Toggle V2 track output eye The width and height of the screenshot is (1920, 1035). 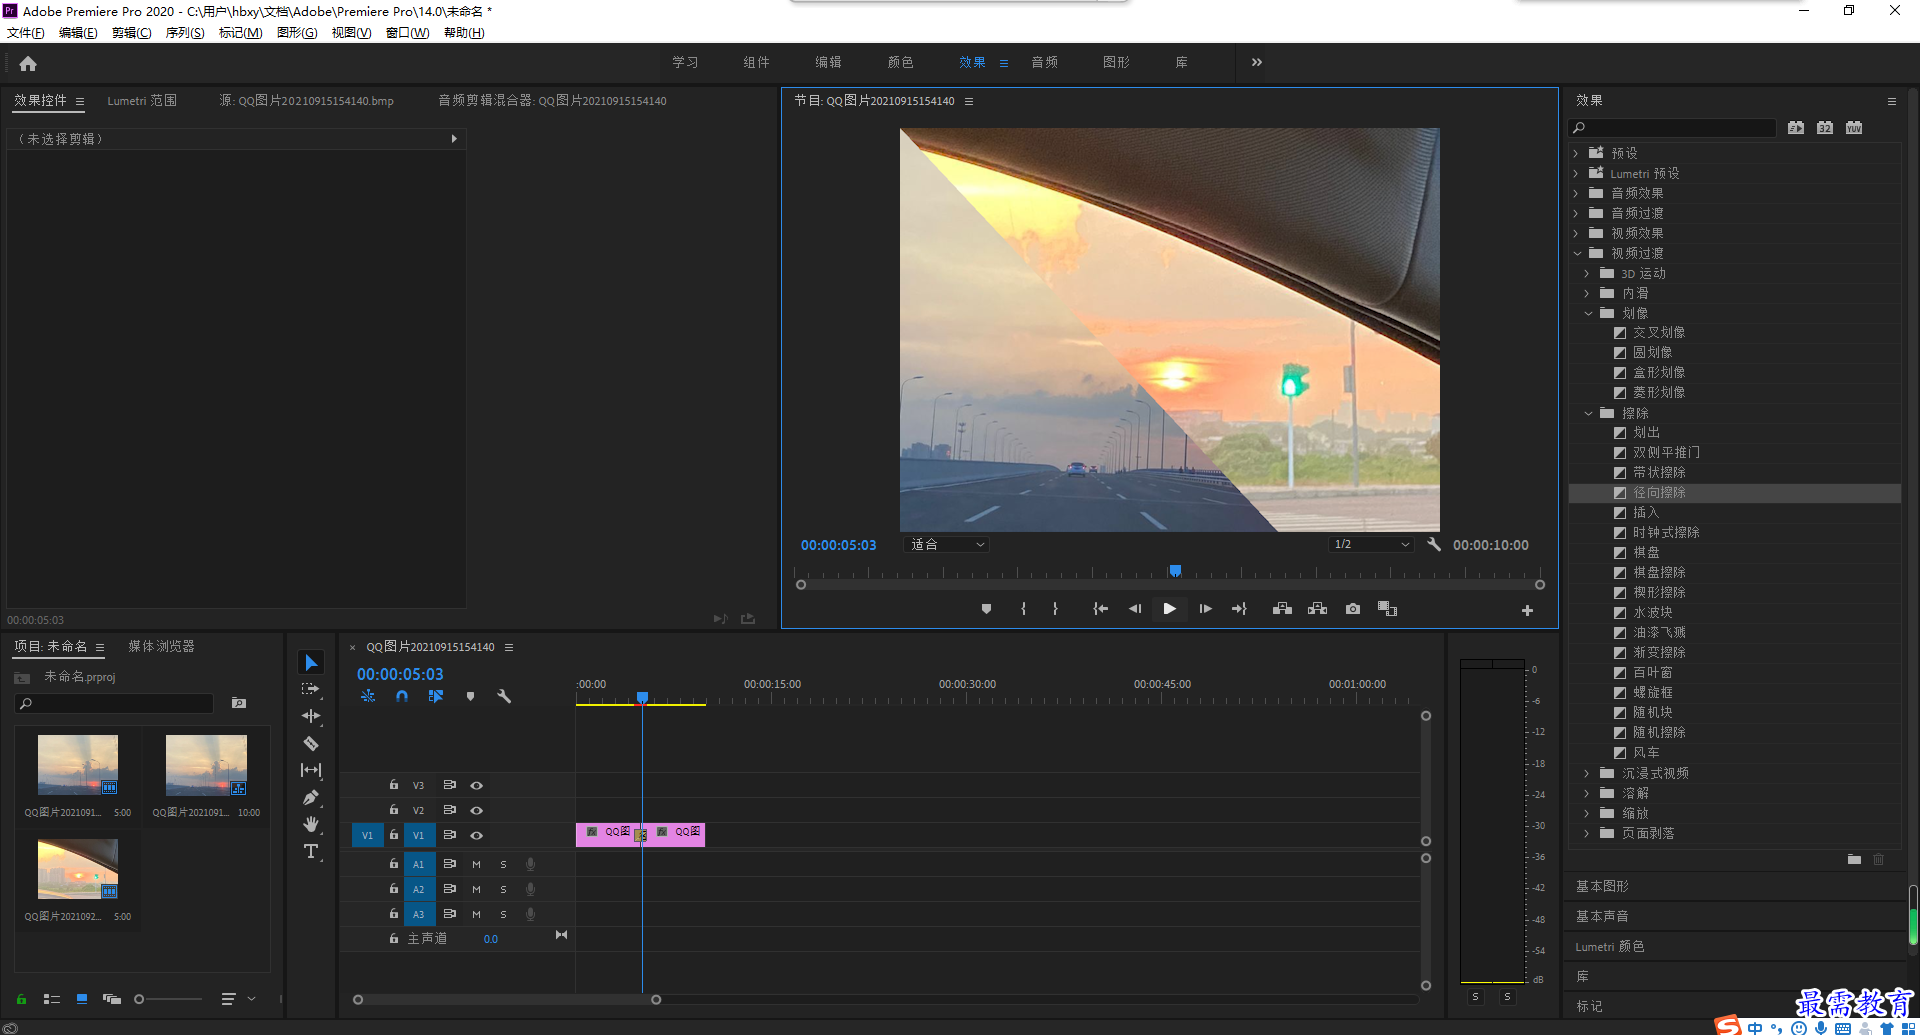(x=477, y=810)
